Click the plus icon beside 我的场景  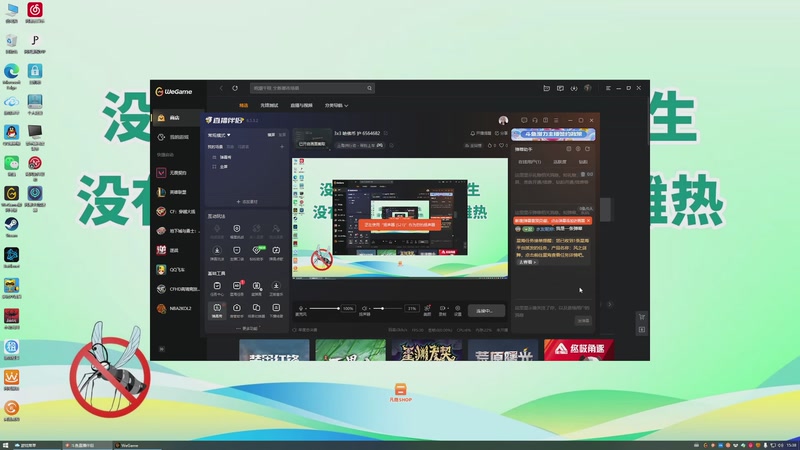click(x=282, y=147)
